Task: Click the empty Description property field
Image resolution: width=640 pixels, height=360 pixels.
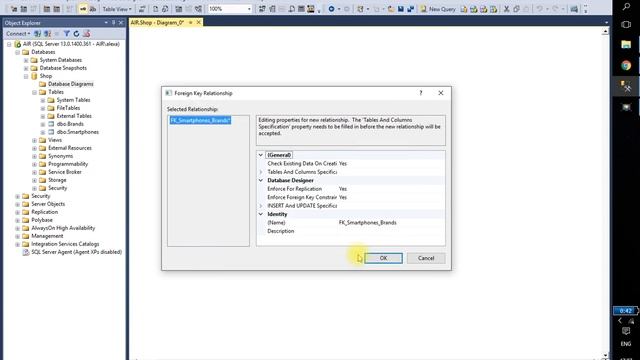Action: (x=391, y=231)
